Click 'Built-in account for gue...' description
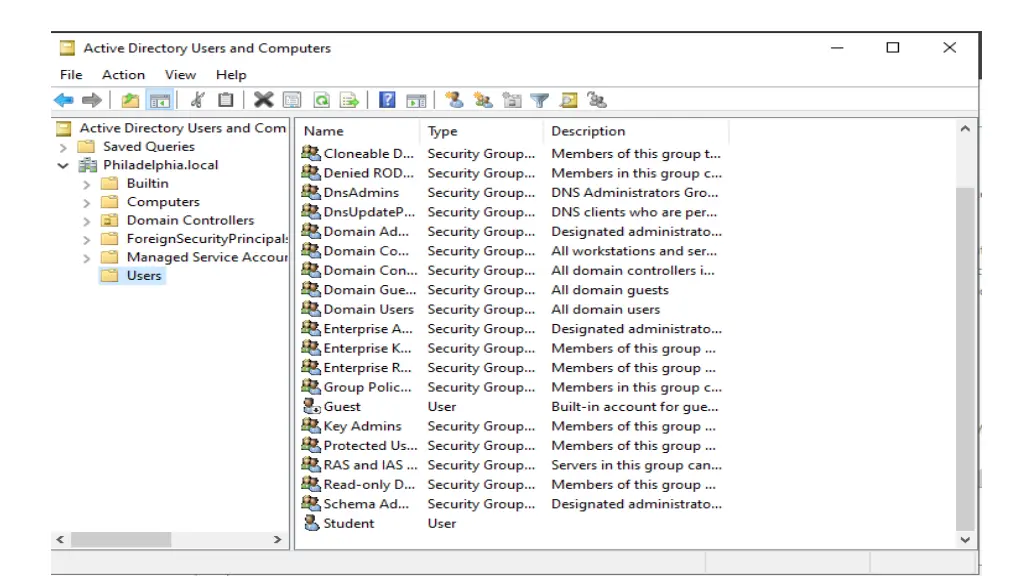This screenshot has width=1024, height=576. (x=635, y=406)
